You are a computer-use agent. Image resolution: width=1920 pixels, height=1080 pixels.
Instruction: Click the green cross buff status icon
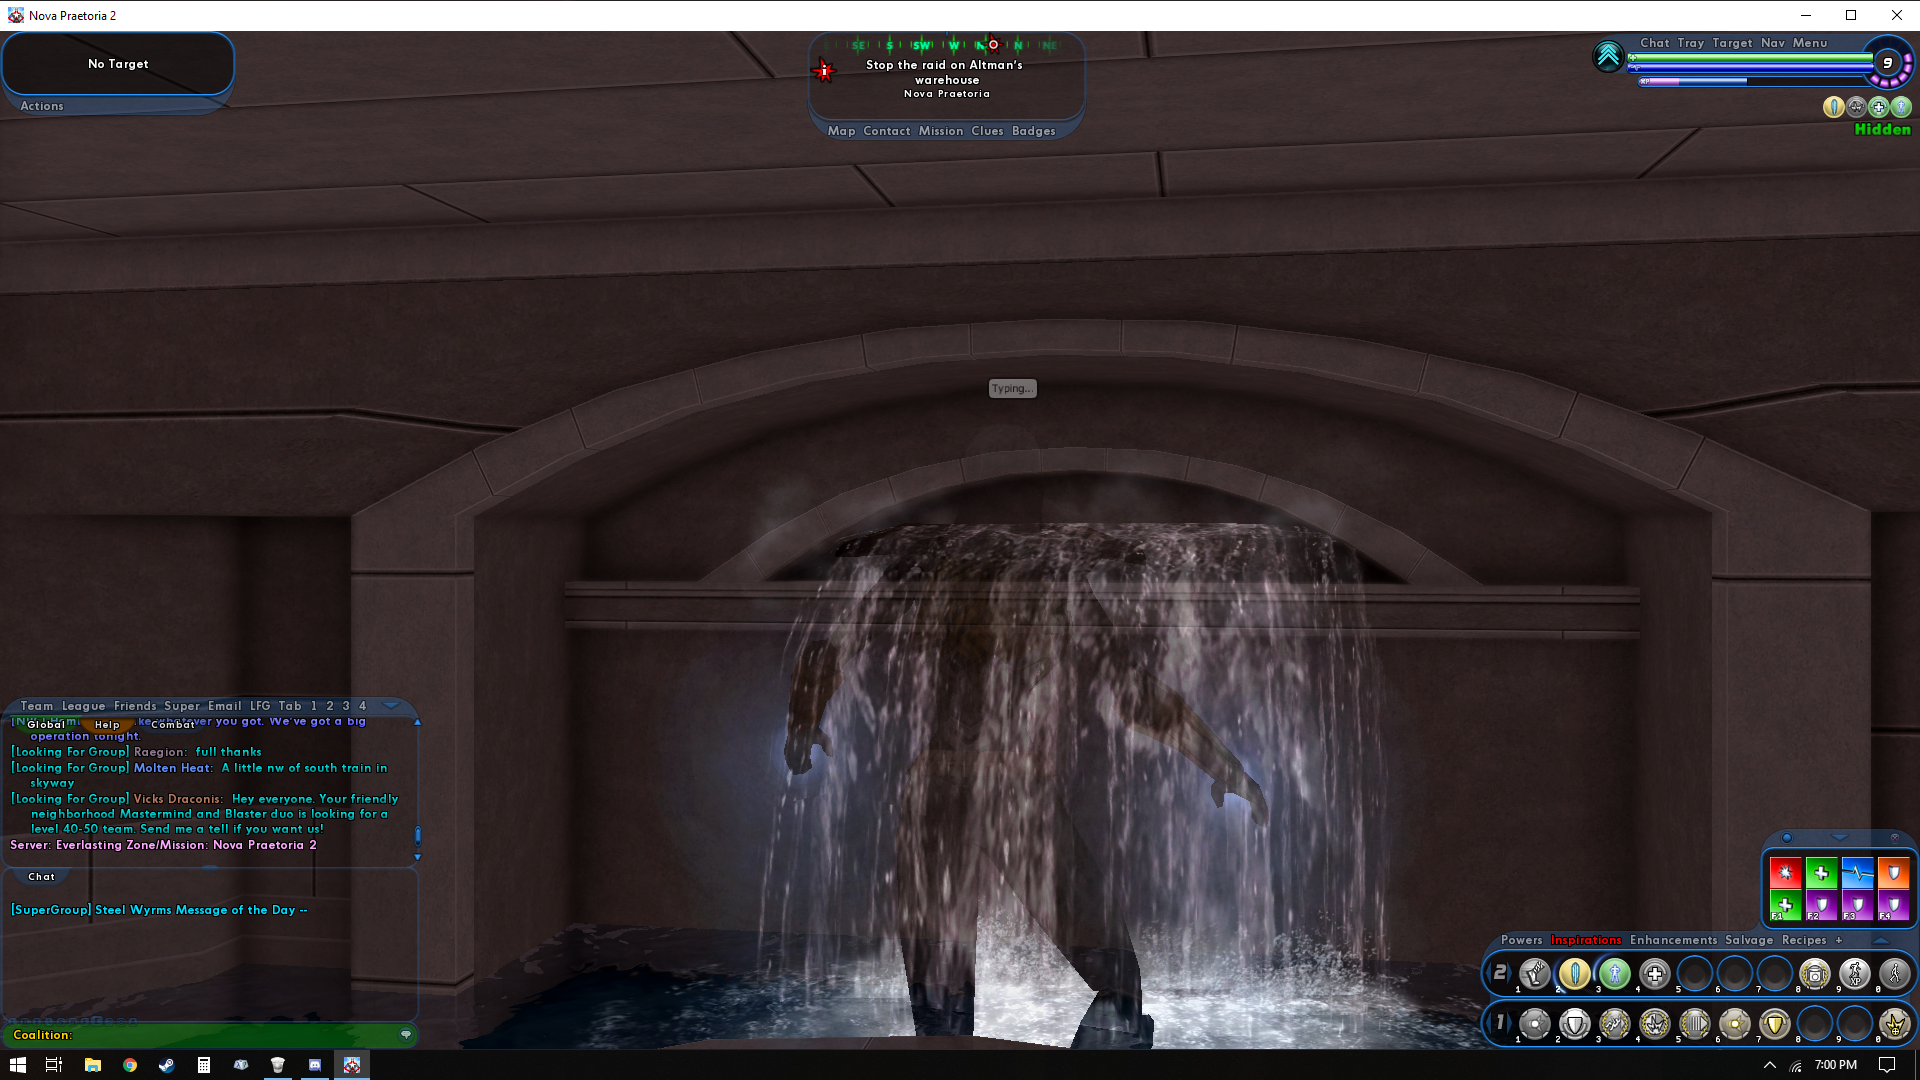point(1879,107)
